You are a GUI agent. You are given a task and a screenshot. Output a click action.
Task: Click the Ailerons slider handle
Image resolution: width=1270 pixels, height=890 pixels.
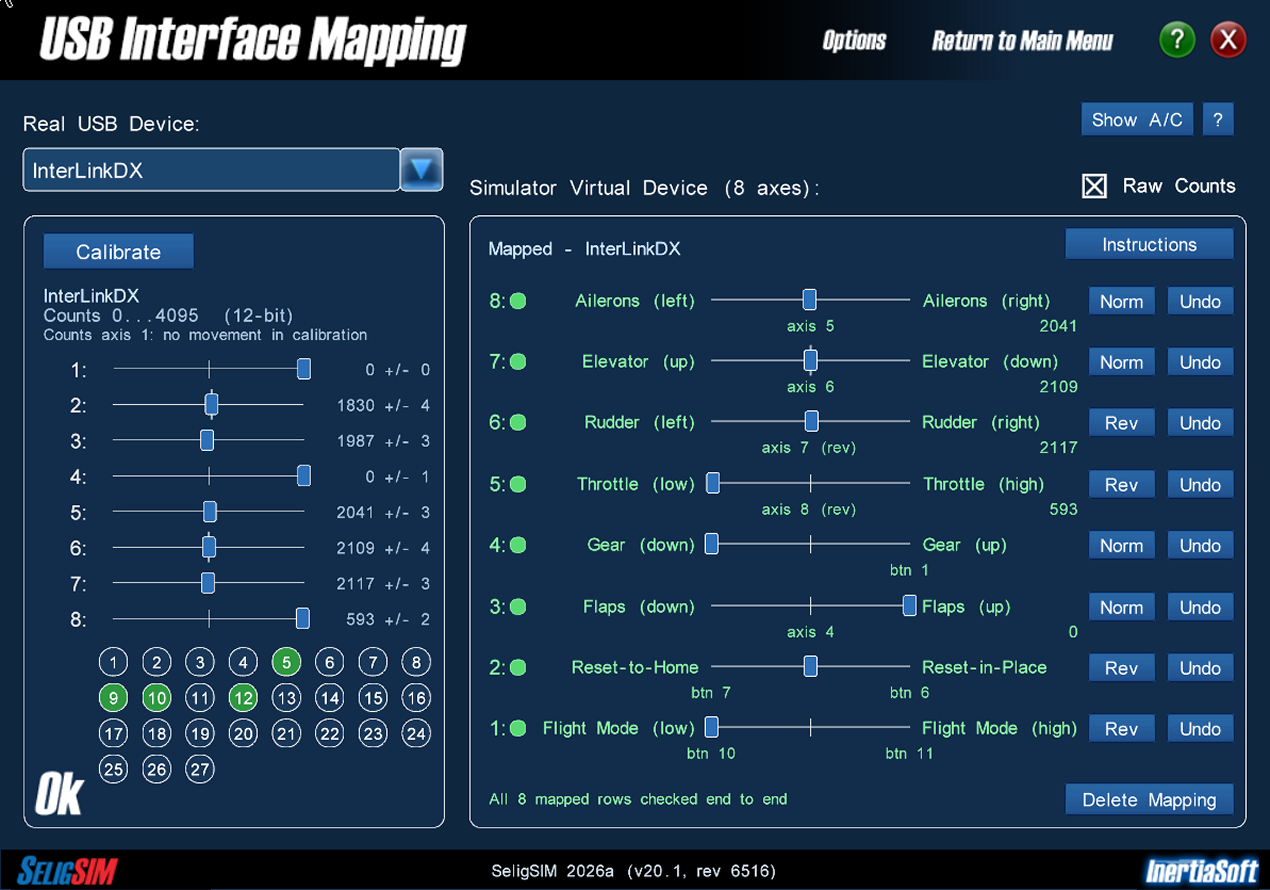810,300
